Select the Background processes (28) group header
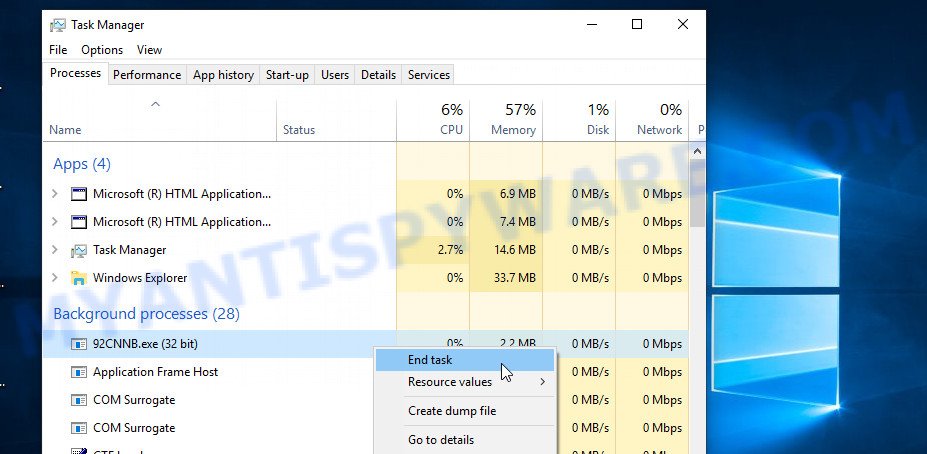 (147, 313)
